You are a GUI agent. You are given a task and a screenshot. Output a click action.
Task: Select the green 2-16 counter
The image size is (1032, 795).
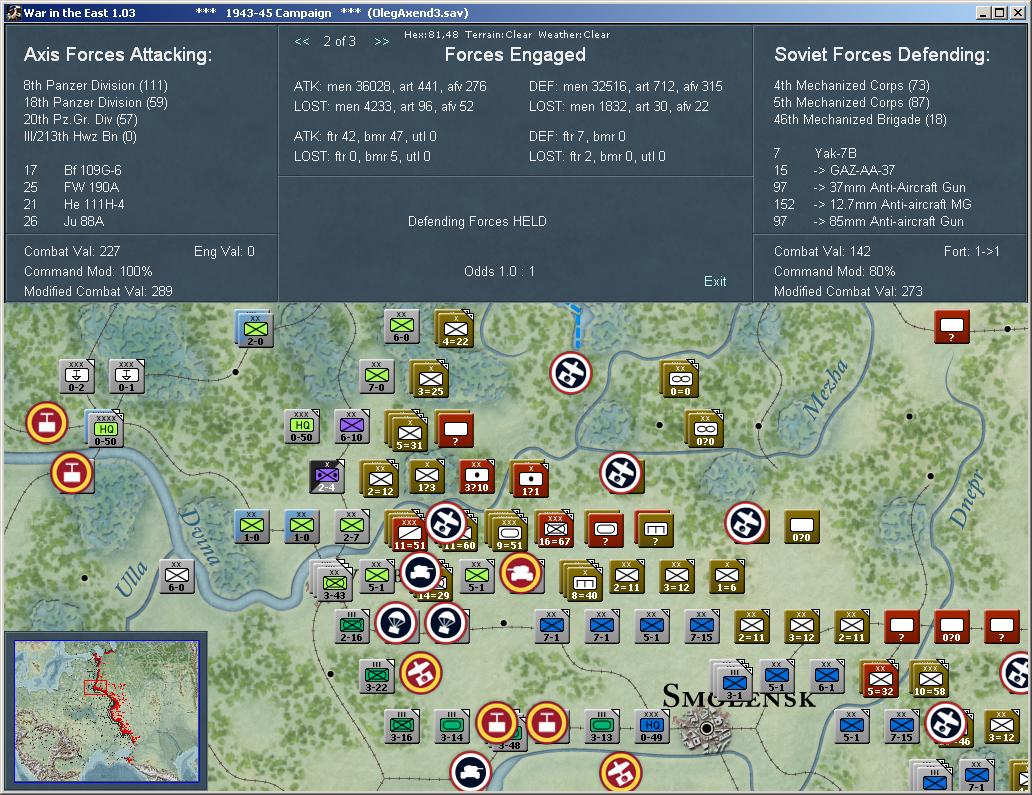tap(351, 626)
